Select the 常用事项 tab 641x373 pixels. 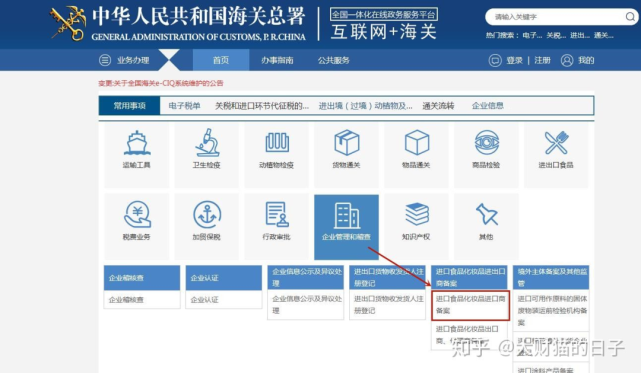(x=130, y=106)
